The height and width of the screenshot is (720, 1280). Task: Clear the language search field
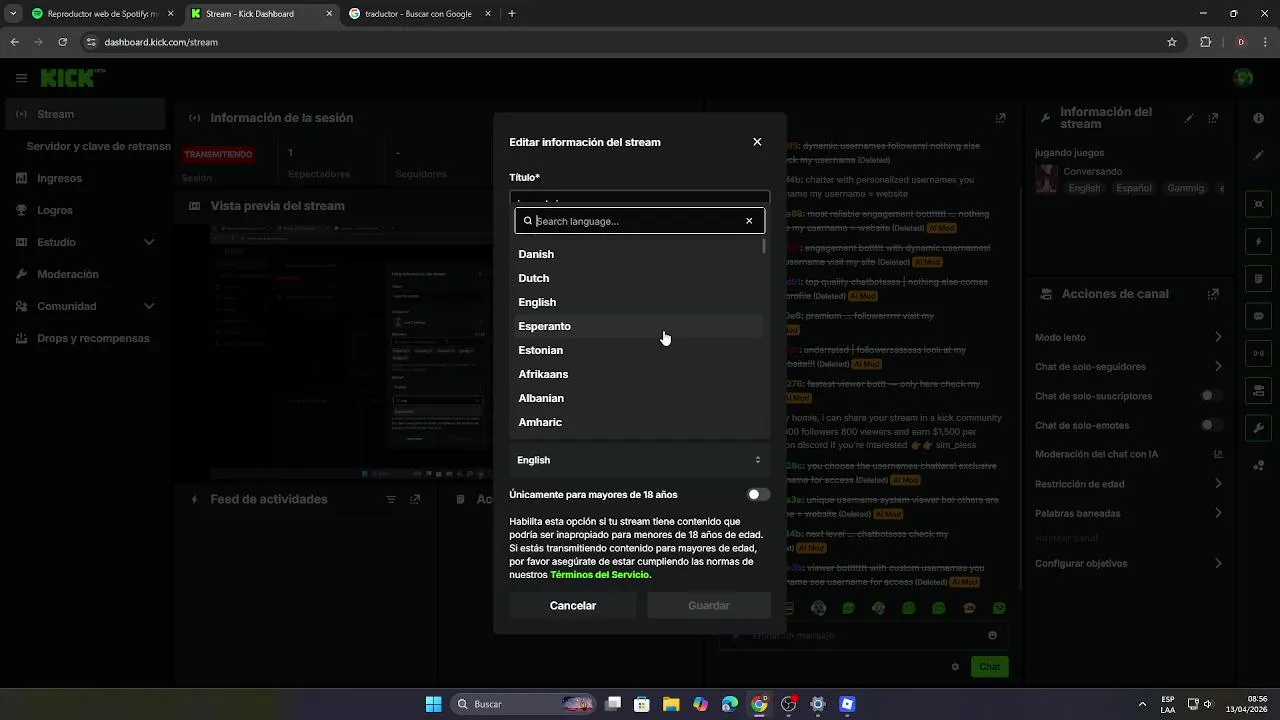pos(749,221)
